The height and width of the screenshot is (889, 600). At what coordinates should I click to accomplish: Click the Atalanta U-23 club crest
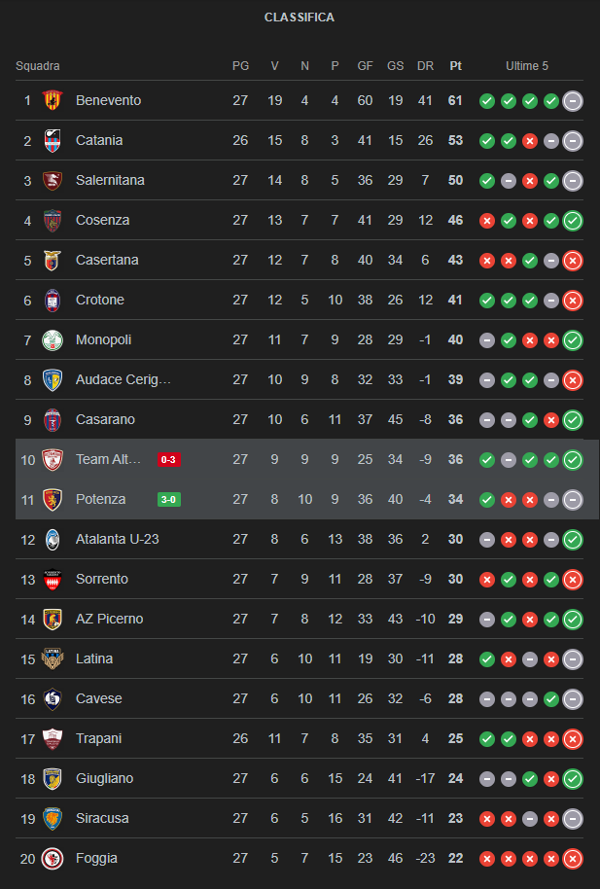click(x=52, y=539)
